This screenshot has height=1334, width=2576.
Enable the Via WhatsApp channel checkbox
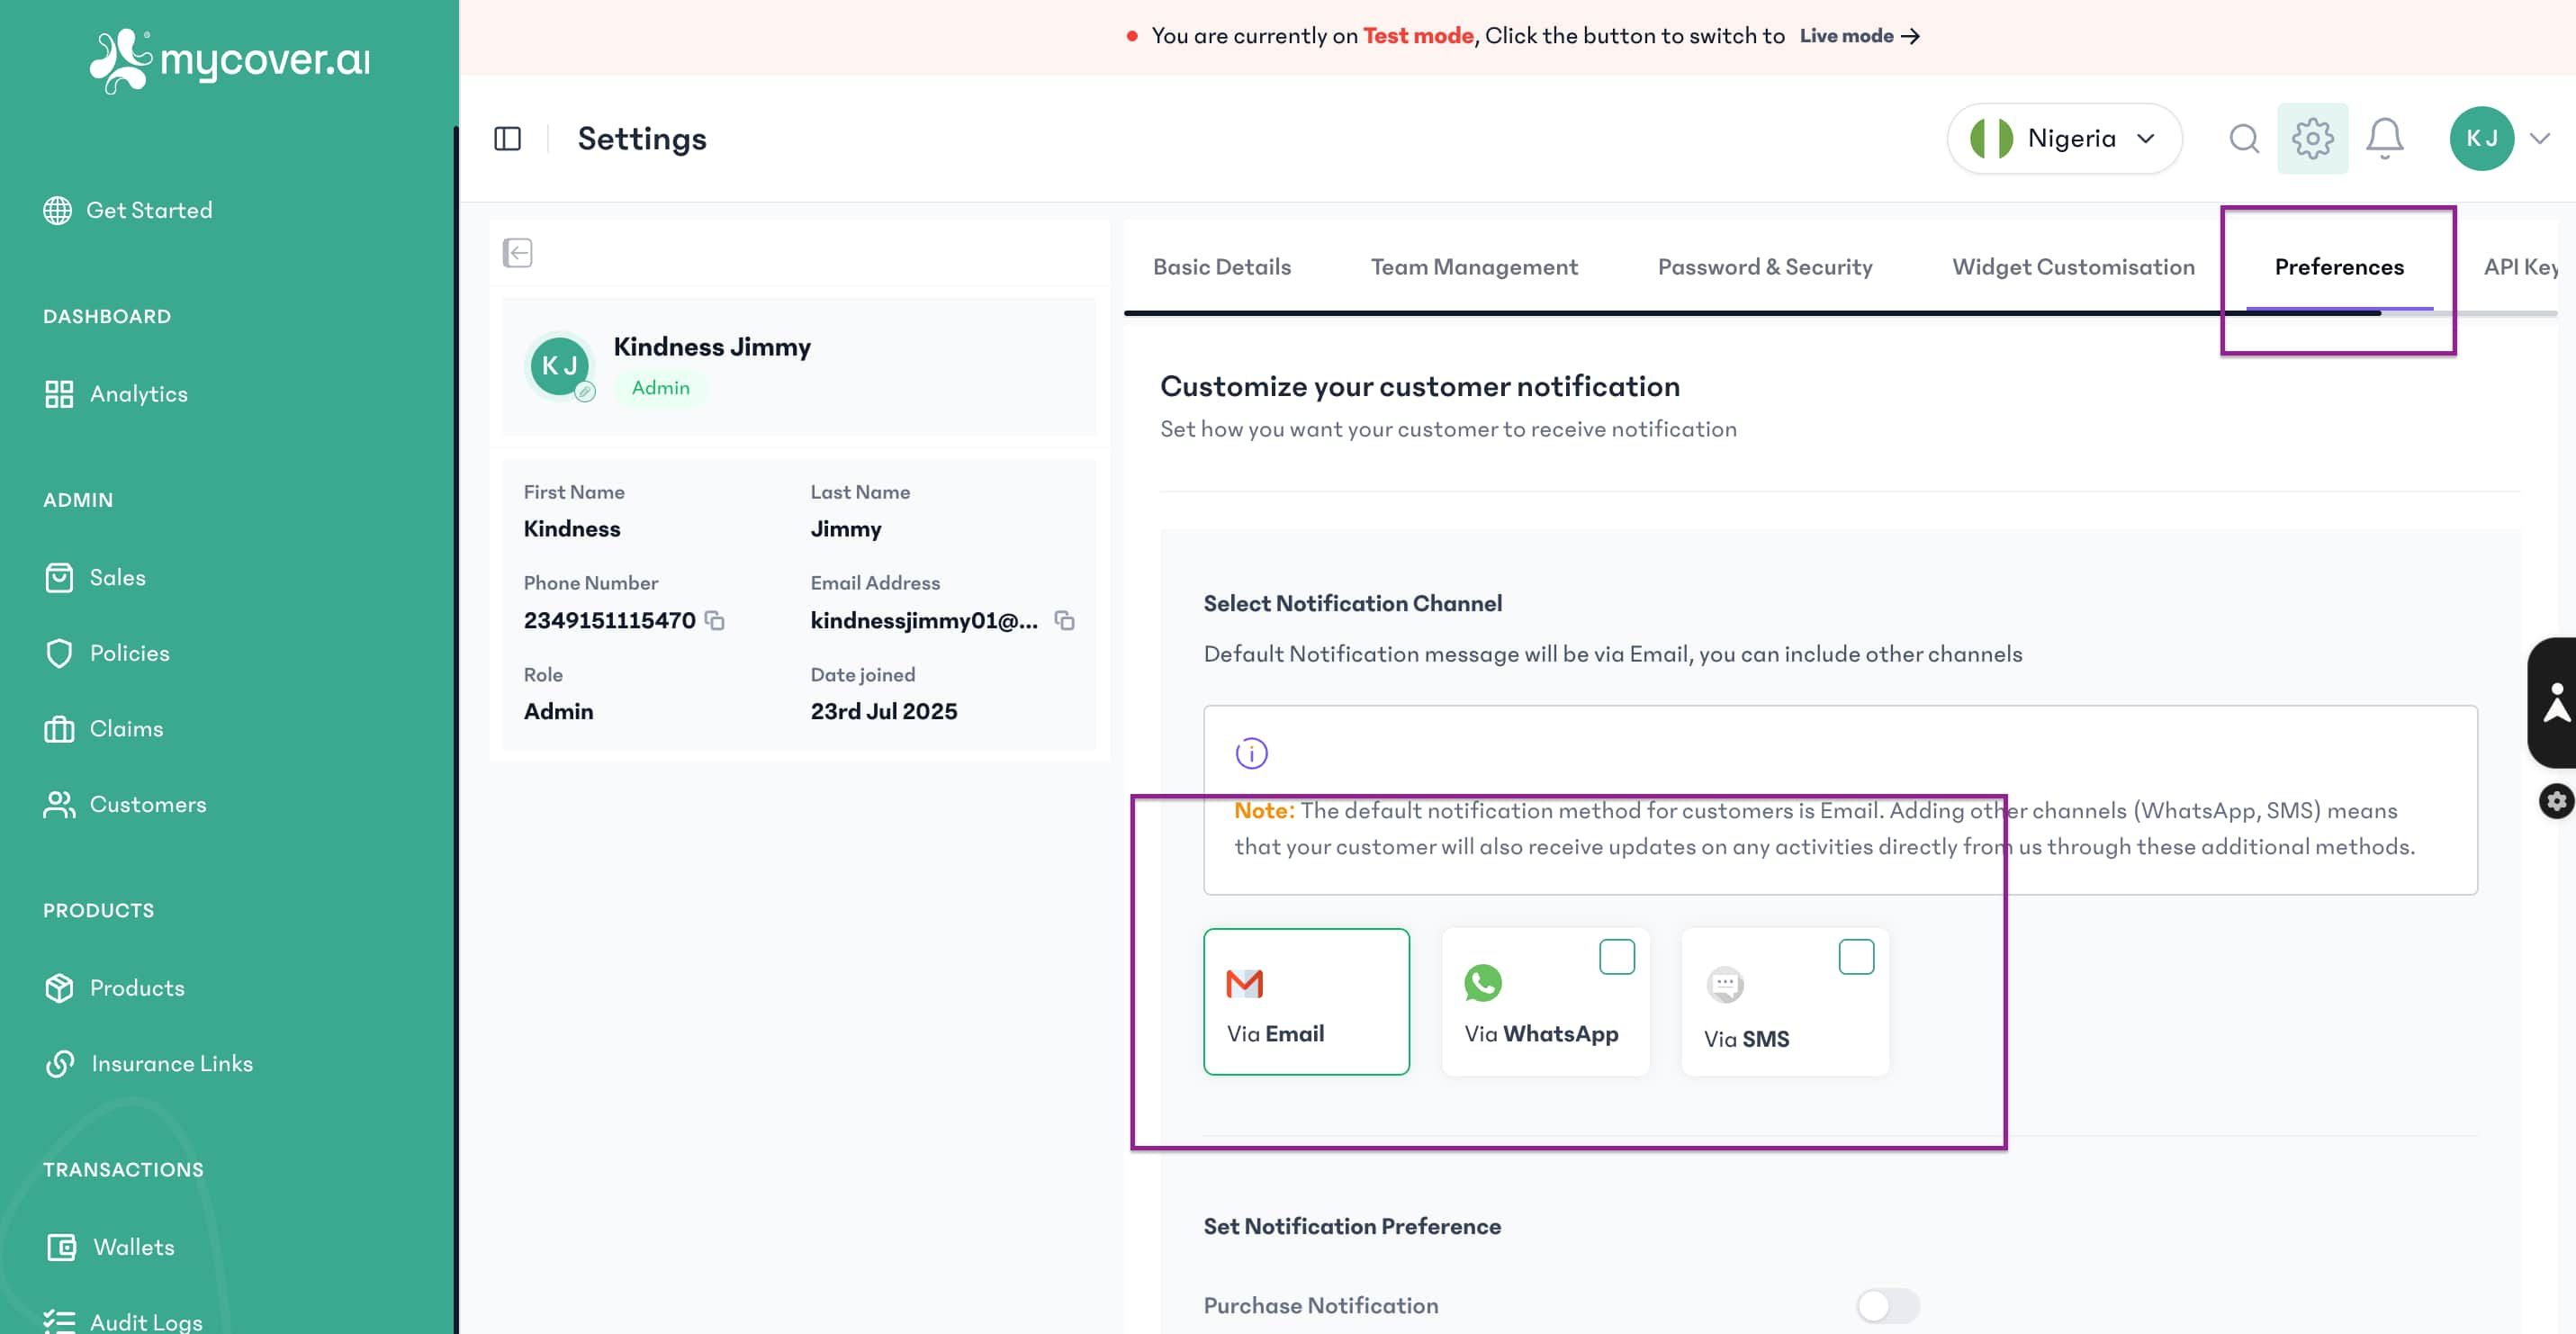tap(1616, 956)
